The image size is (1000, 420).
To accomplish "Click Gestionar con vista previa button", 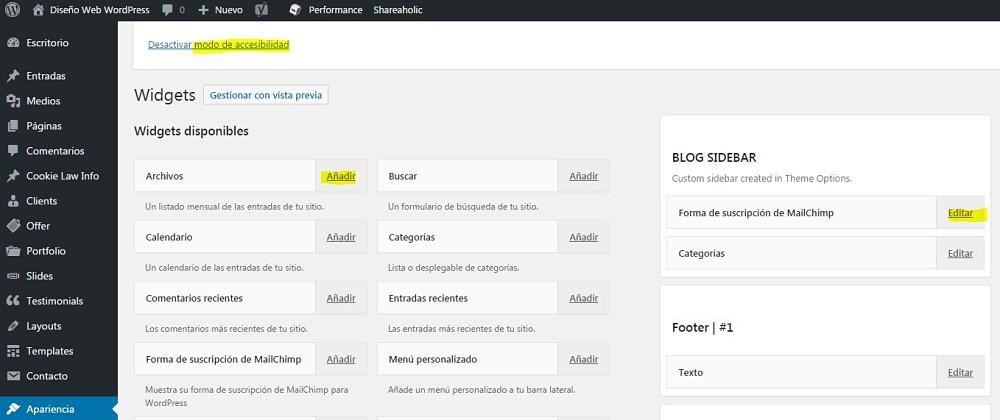I will 266,95.
